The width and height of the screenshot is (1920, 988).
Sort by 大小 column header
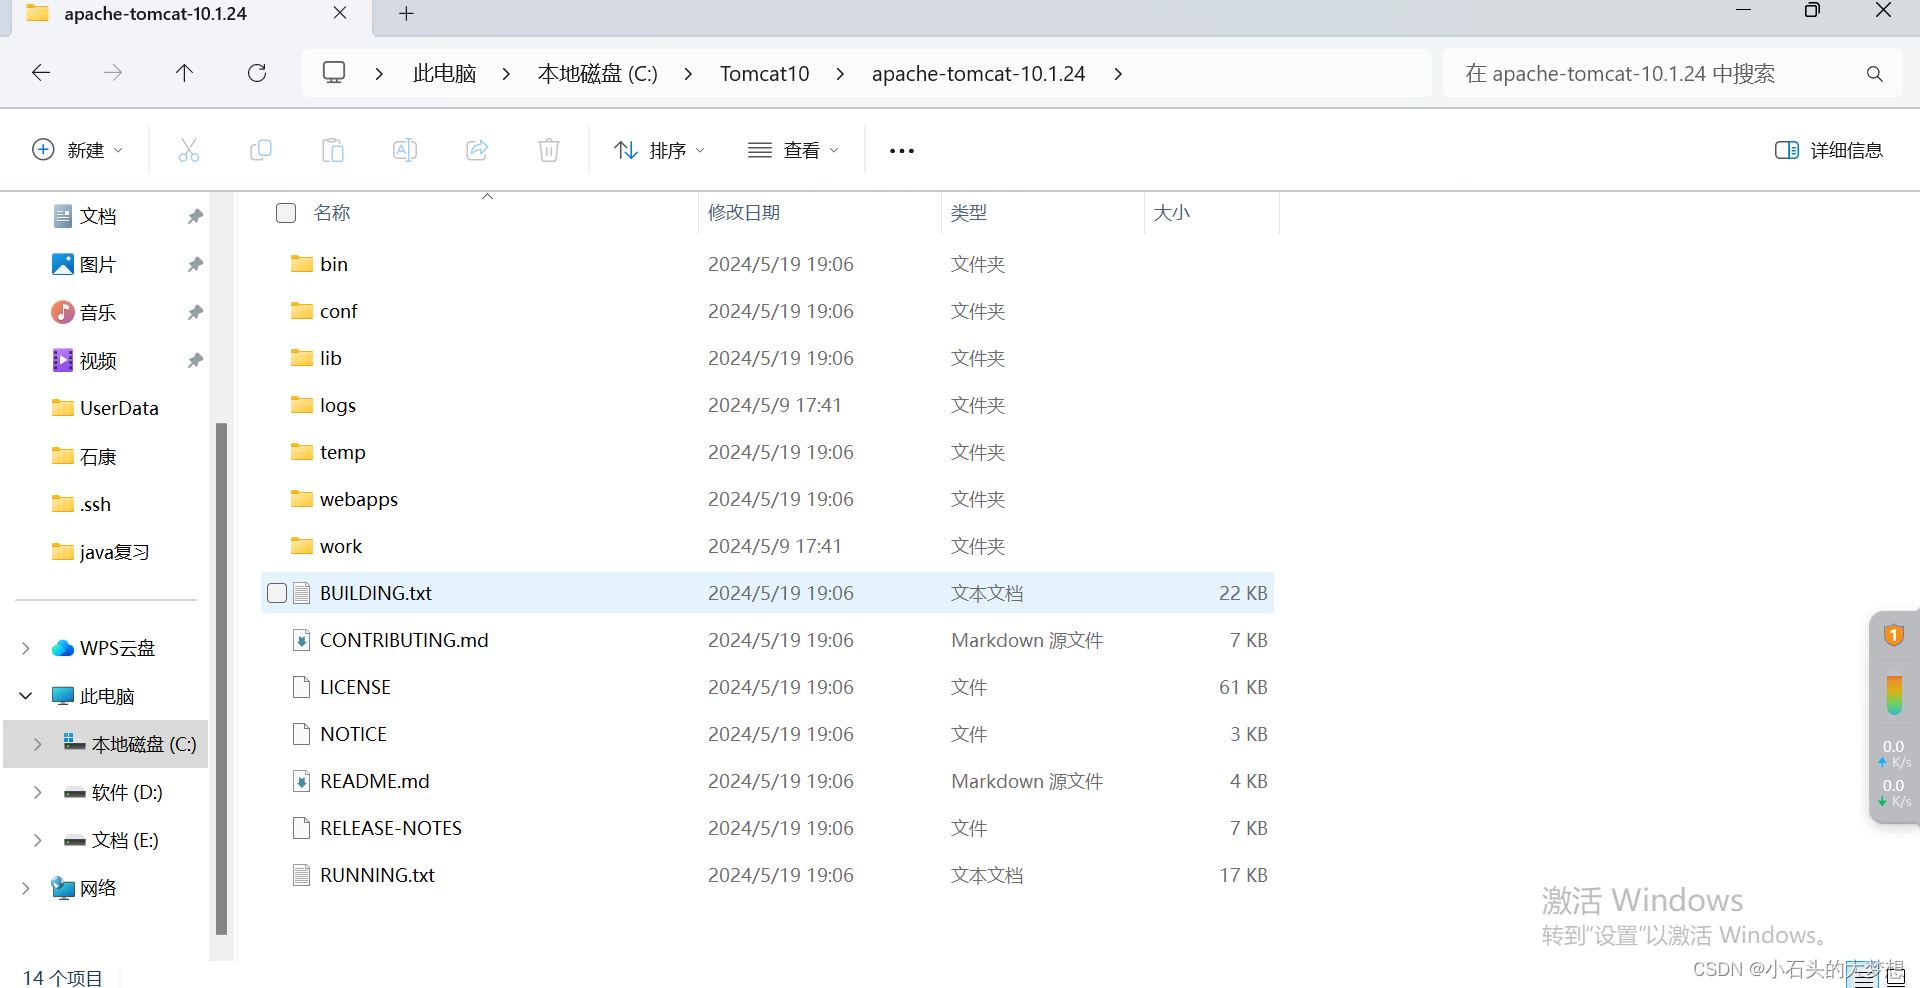click(1172, 213)
